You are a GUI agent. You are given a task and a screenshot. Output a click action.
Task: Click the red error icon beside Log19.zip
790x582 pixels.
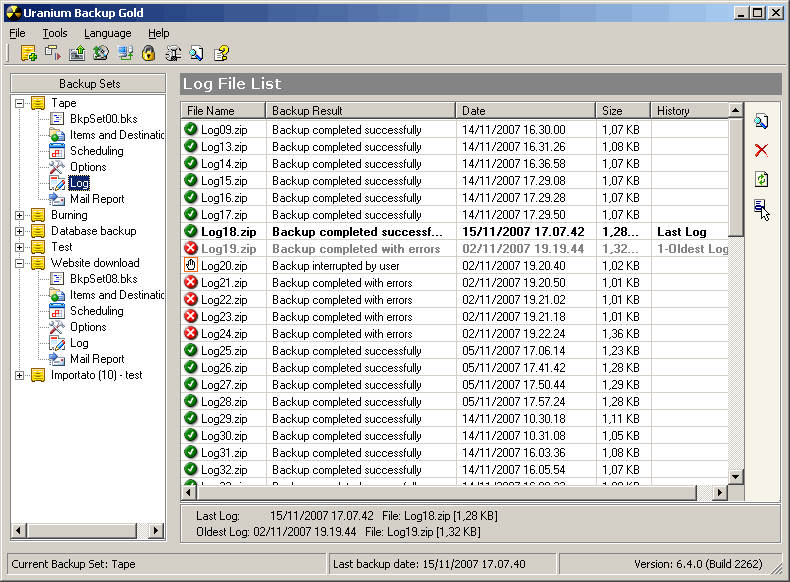point(190,248)
